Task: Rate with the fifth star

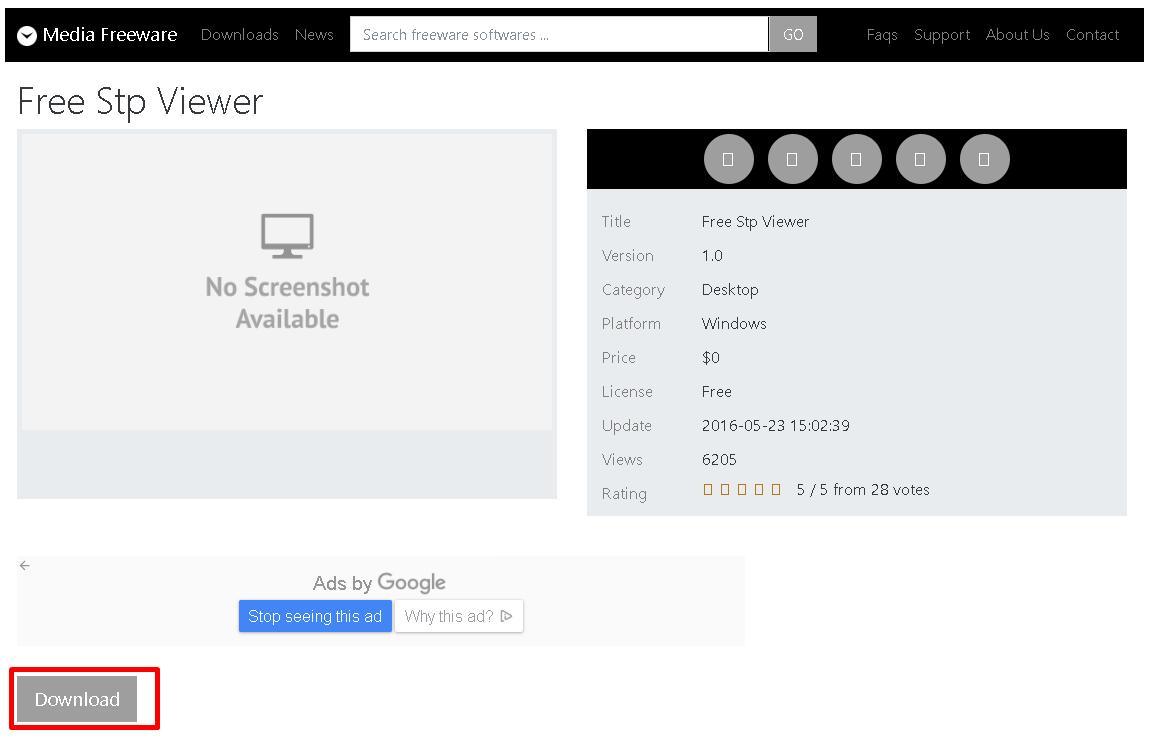Action: pos(776,489)
